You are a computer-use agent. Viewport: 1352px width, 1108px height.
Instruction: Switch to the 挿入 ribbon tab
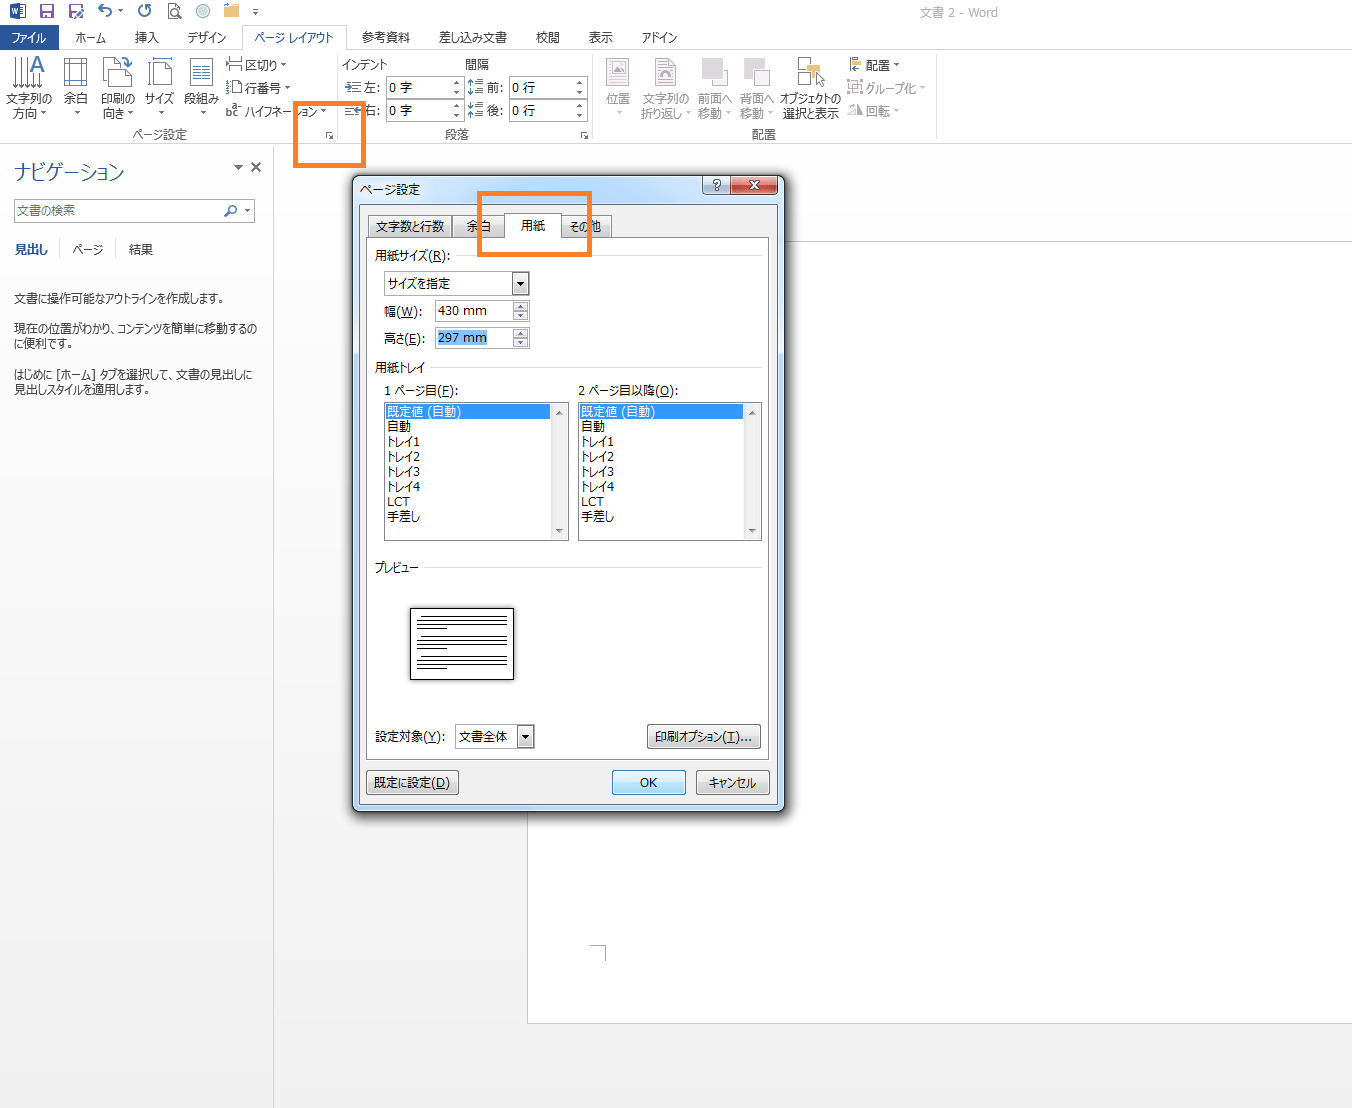[146, 37]
